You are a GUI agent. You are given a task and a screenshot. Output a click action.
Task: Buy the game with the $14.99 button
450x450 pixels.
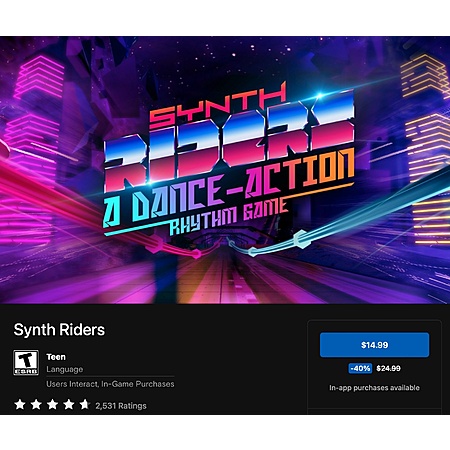(x=374, y=345)
